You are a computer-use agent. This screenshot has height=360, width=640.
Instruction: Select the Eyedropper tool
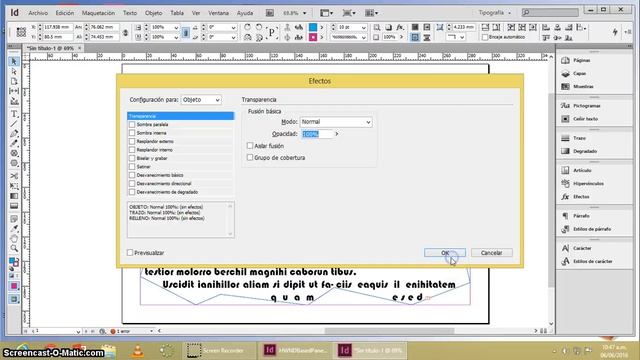point(14,229)
